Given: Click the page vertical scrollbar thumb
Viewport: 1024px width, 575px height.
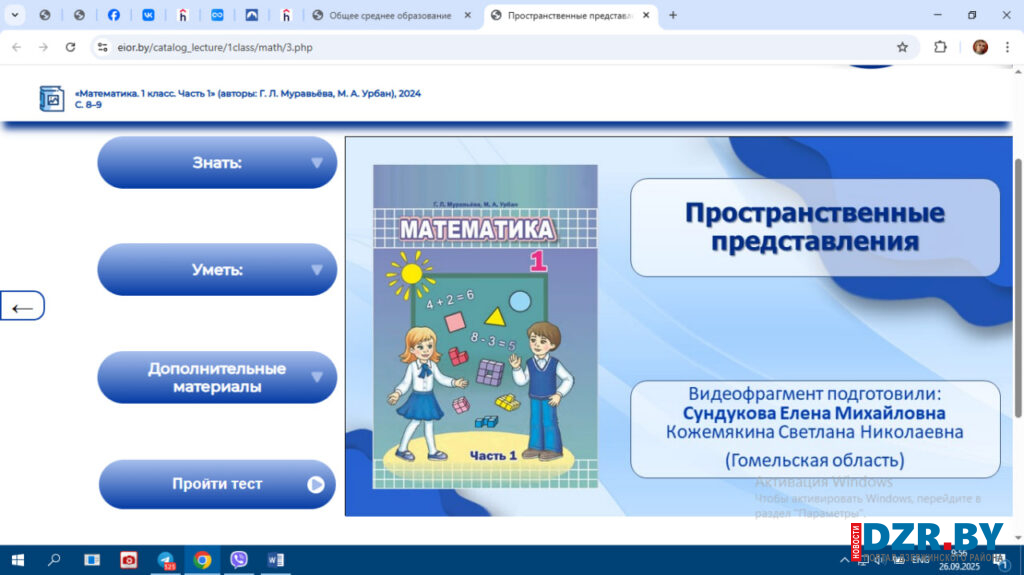Looking at the screenshot, I should click(x=1017, y=288).
